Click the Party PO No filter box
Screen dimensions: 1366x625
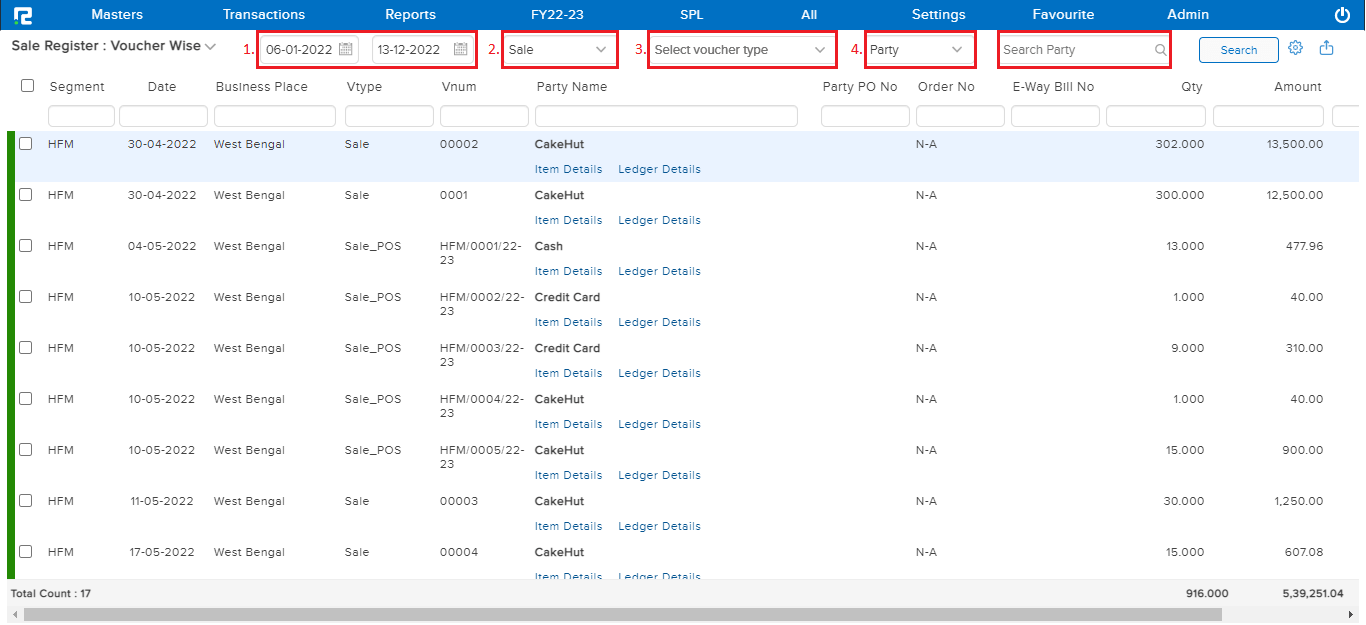[865, 116]
